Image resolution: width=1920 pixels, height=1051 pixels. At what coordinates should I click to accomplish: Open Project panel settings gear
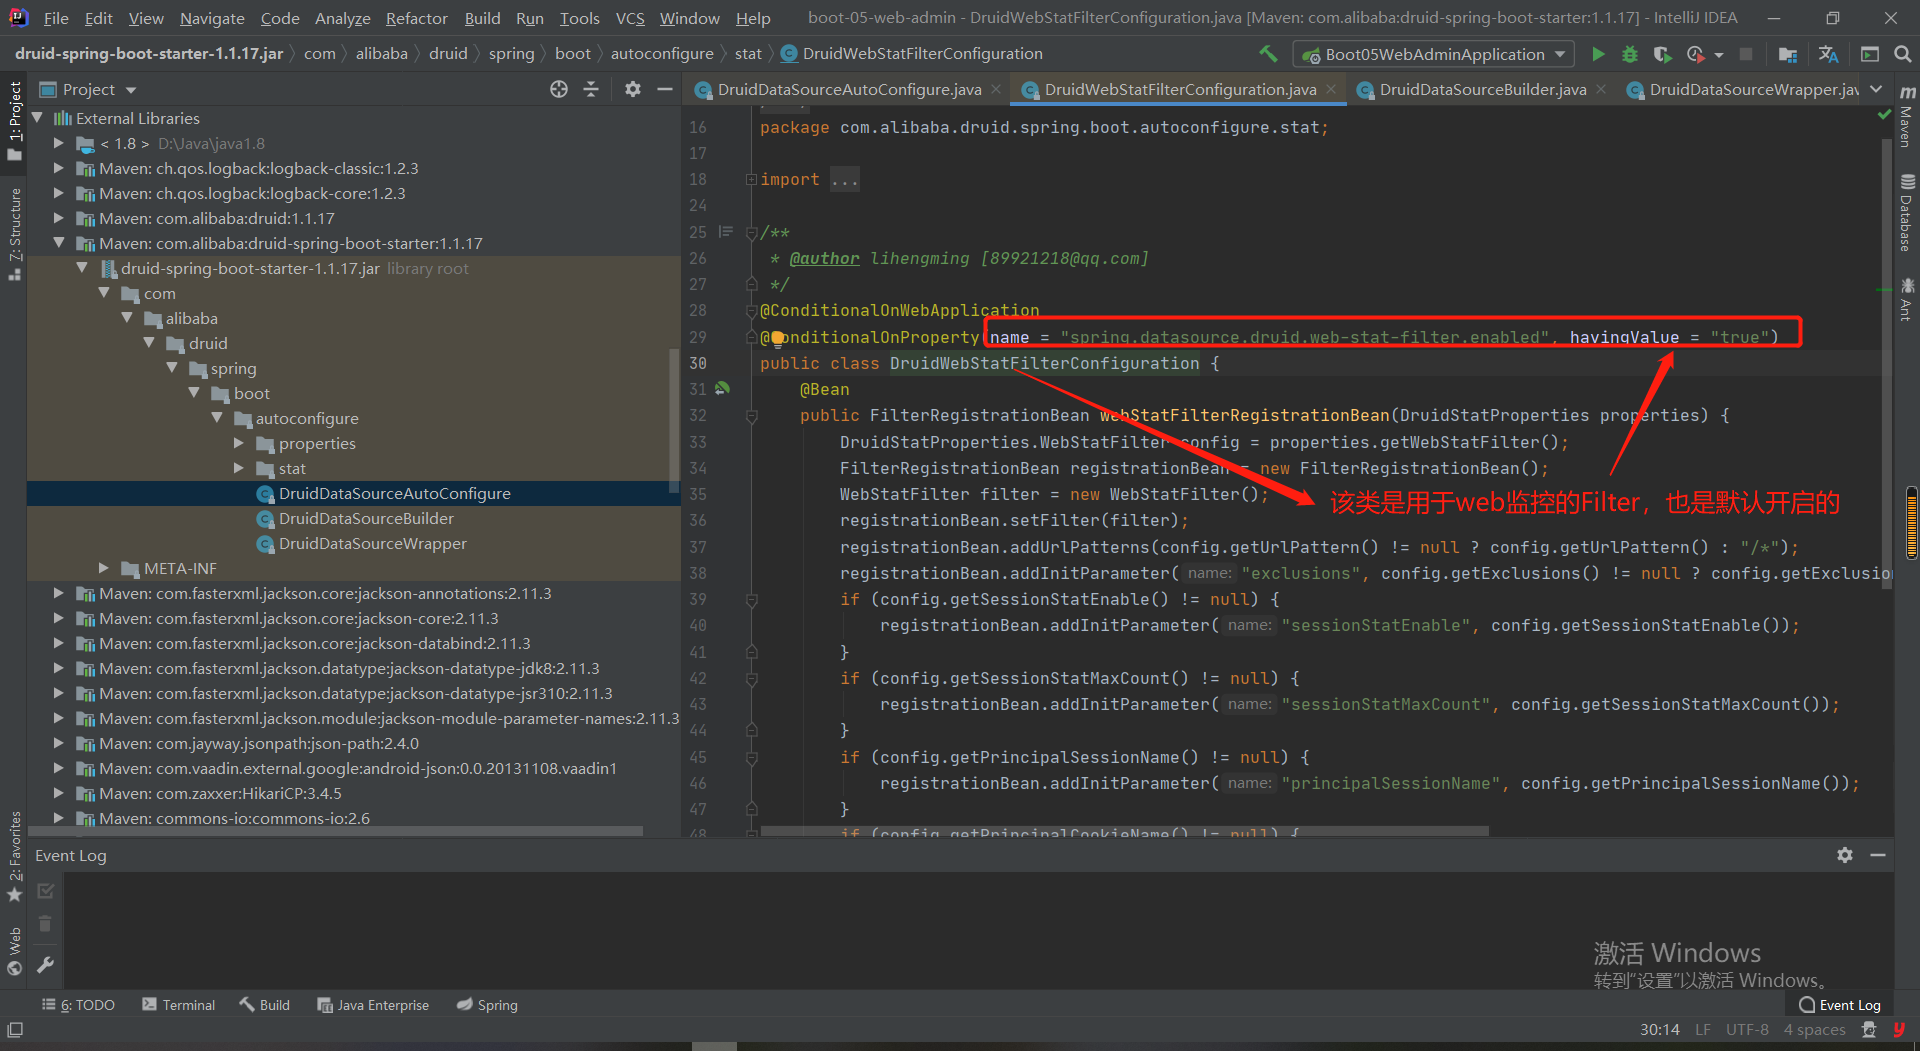pos(632,89)
